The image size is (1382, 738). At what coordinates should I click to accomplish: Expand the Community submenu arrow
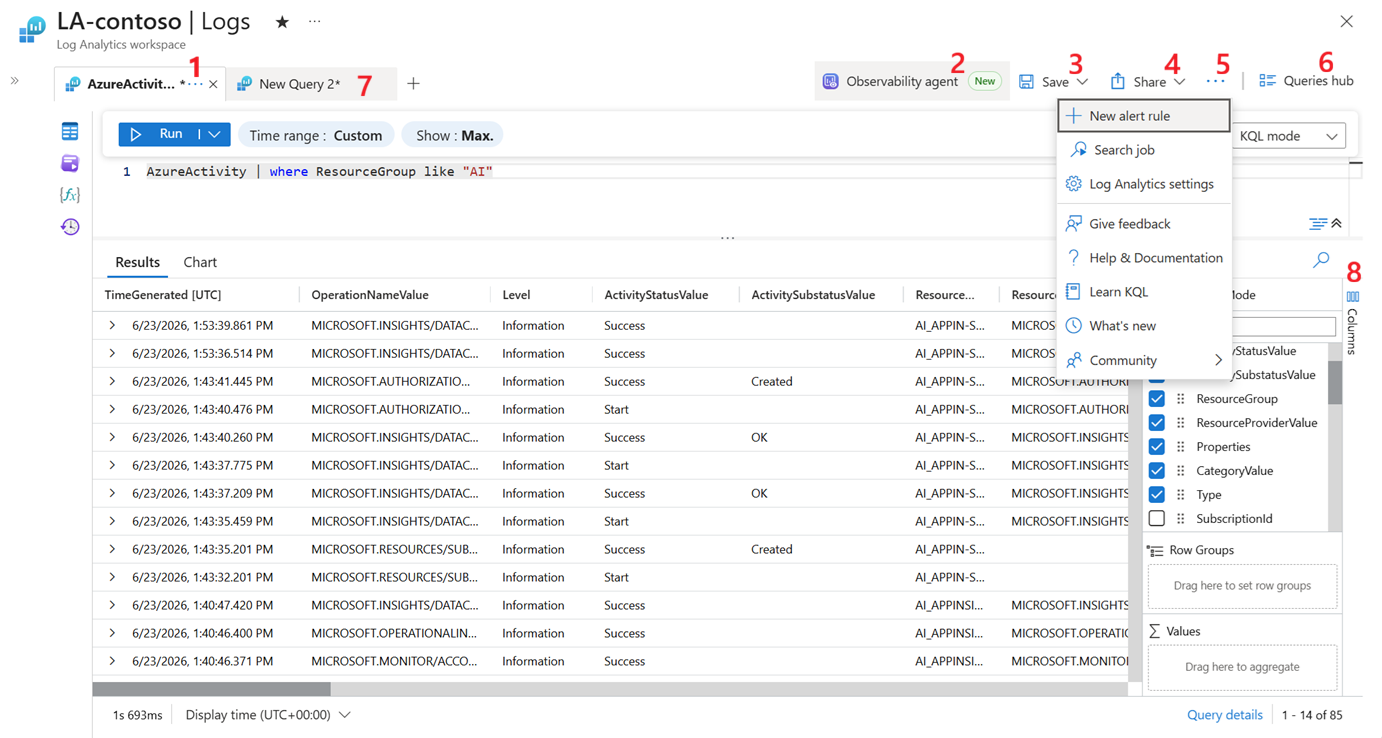point(1218,360)
